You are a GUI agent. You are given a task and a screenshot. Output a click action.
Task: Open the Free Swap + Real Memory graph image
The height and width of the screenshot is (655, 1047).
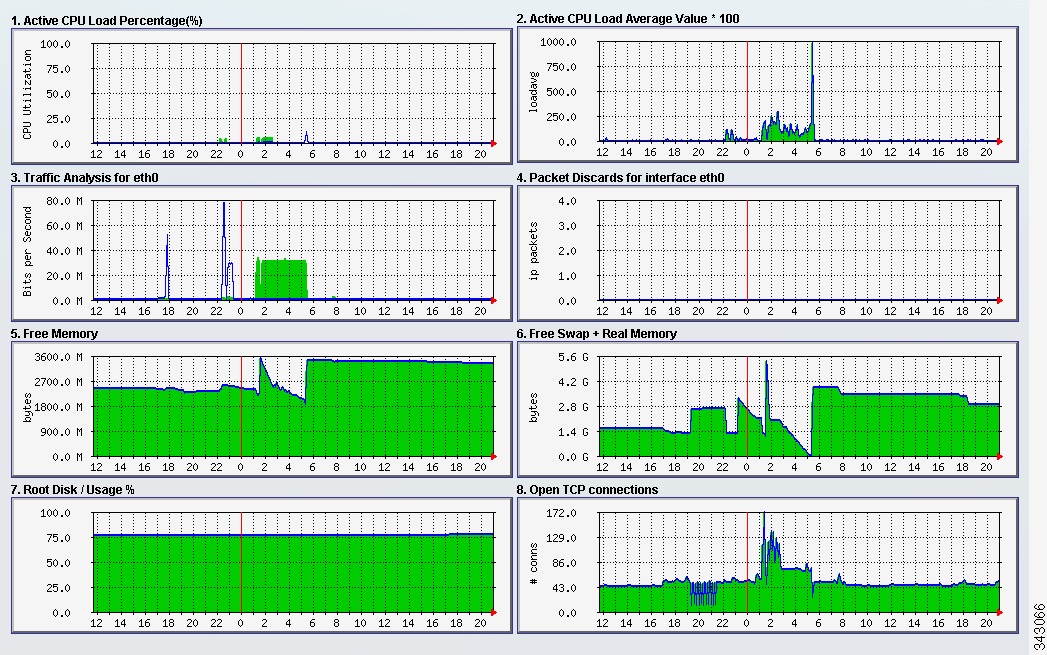tap(768, 409)
